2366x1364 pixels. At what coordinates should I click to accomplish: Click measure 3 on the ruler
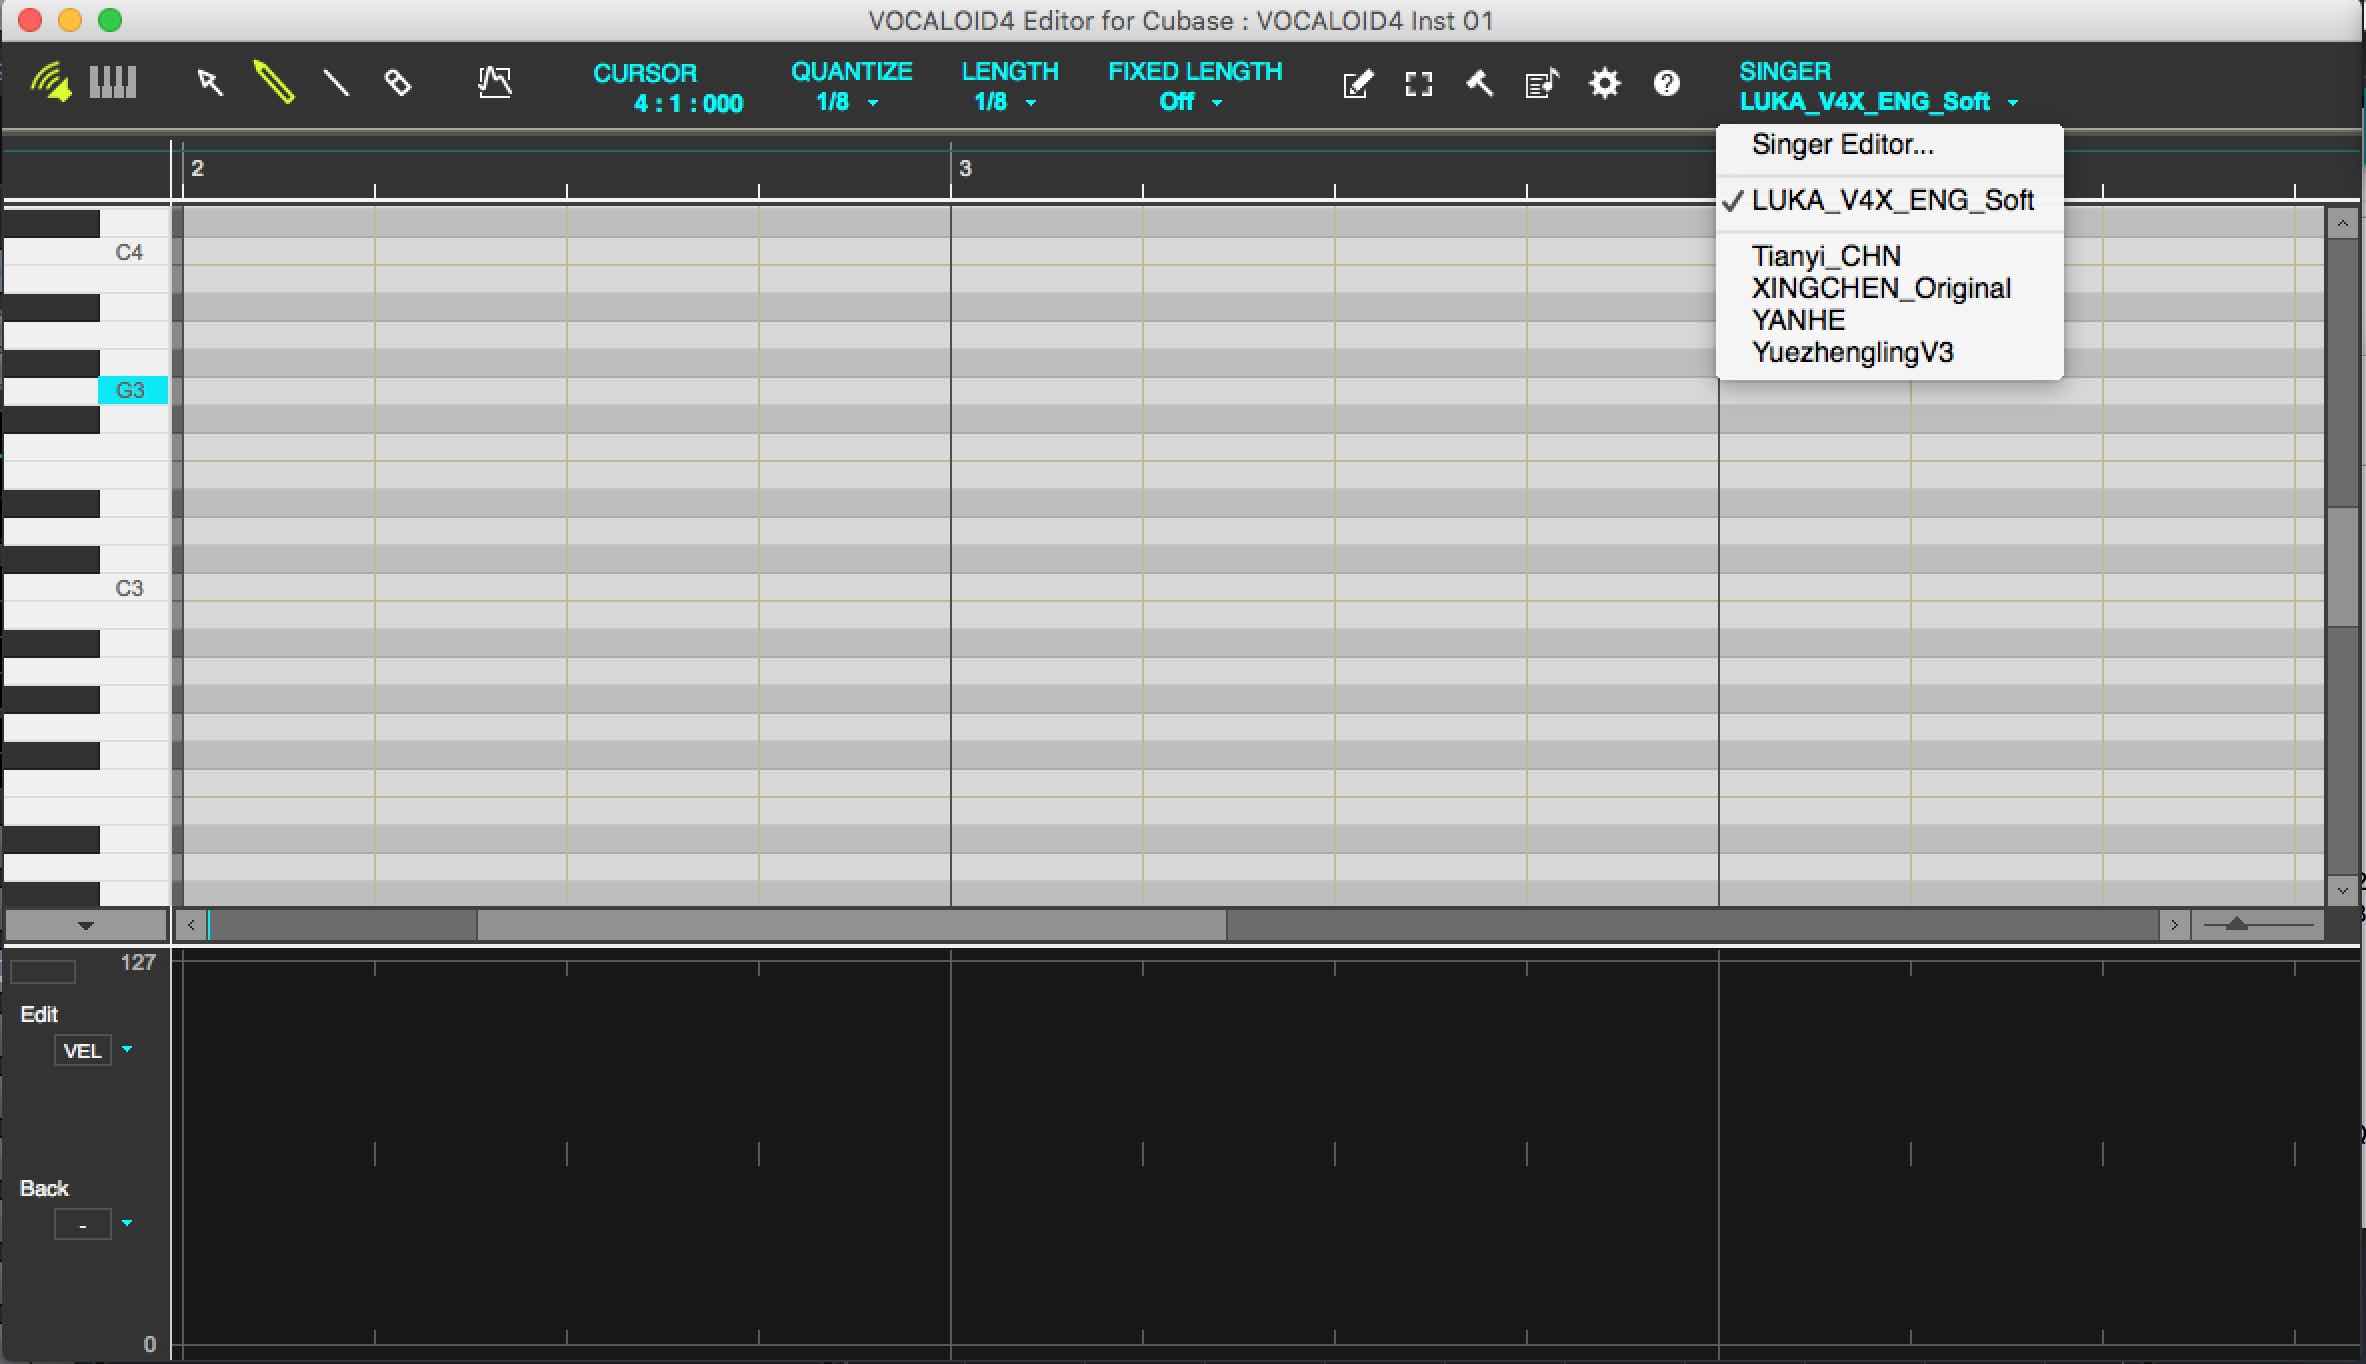point(965,168)
